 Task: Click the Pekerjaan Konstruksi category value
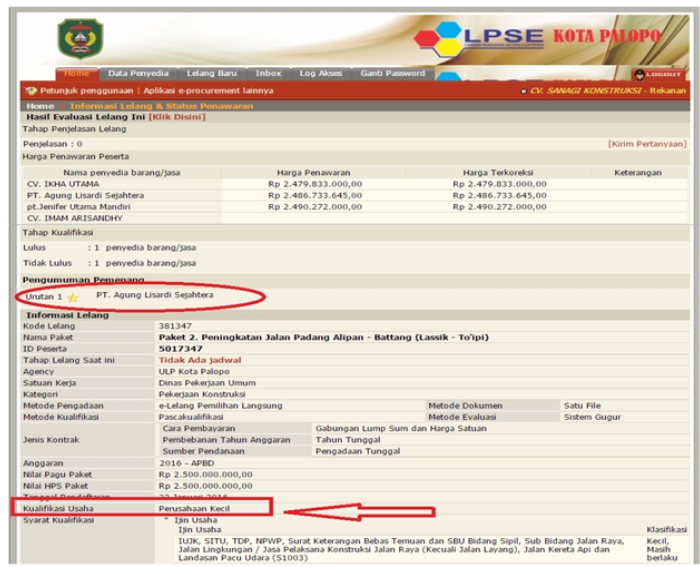point(202,394)
